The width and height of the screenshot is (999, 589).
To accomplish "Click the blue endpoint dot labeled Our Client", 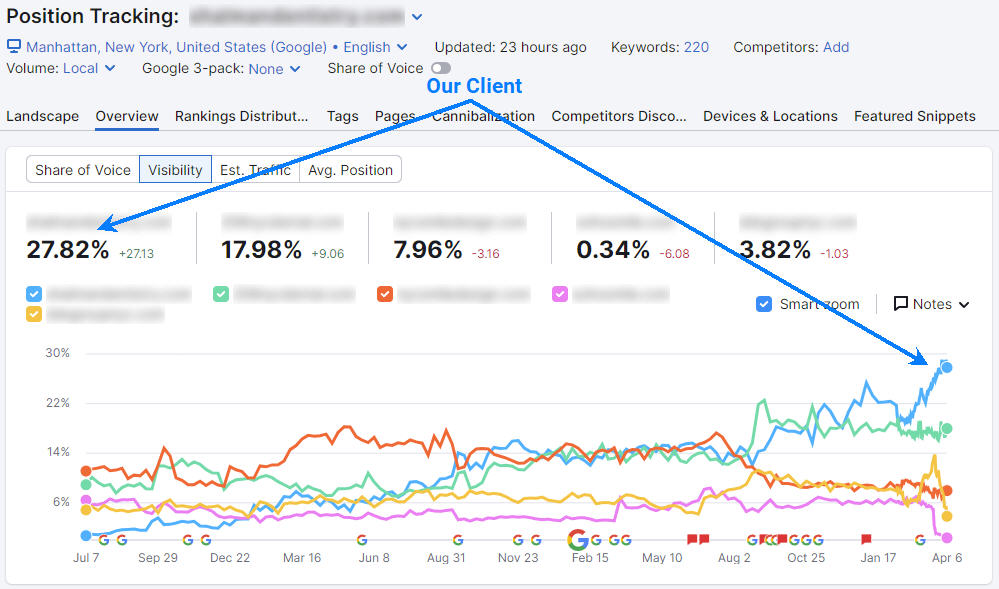I will (x=945, y=368).
